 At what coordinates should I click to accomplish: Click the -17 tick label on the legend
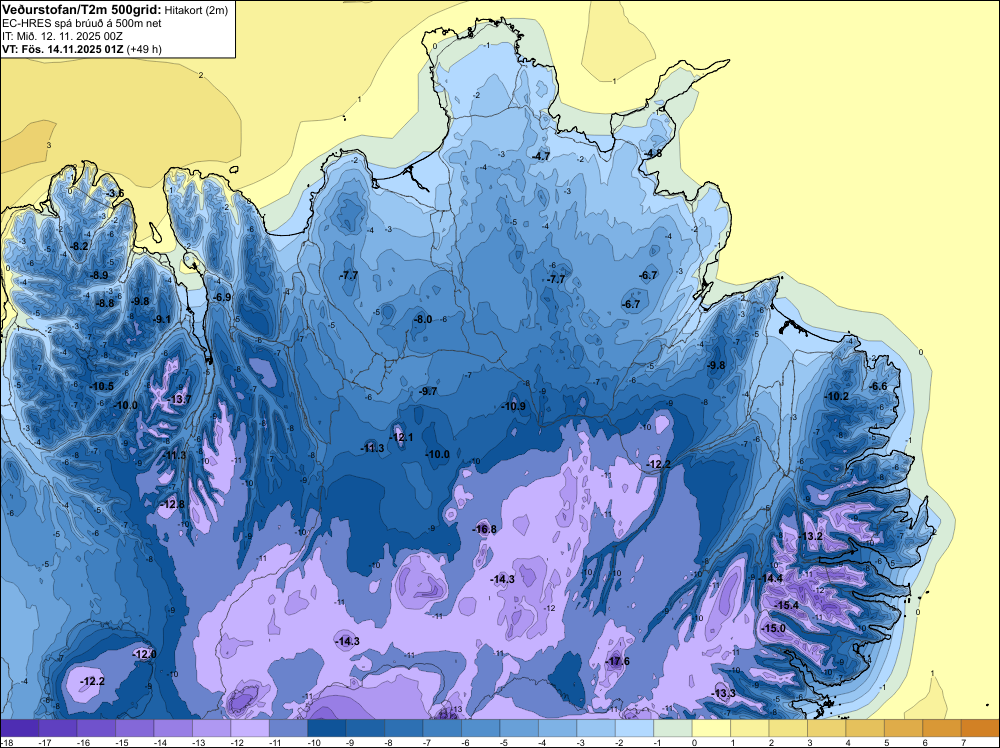pyautogui.click(x=43, y=742)
